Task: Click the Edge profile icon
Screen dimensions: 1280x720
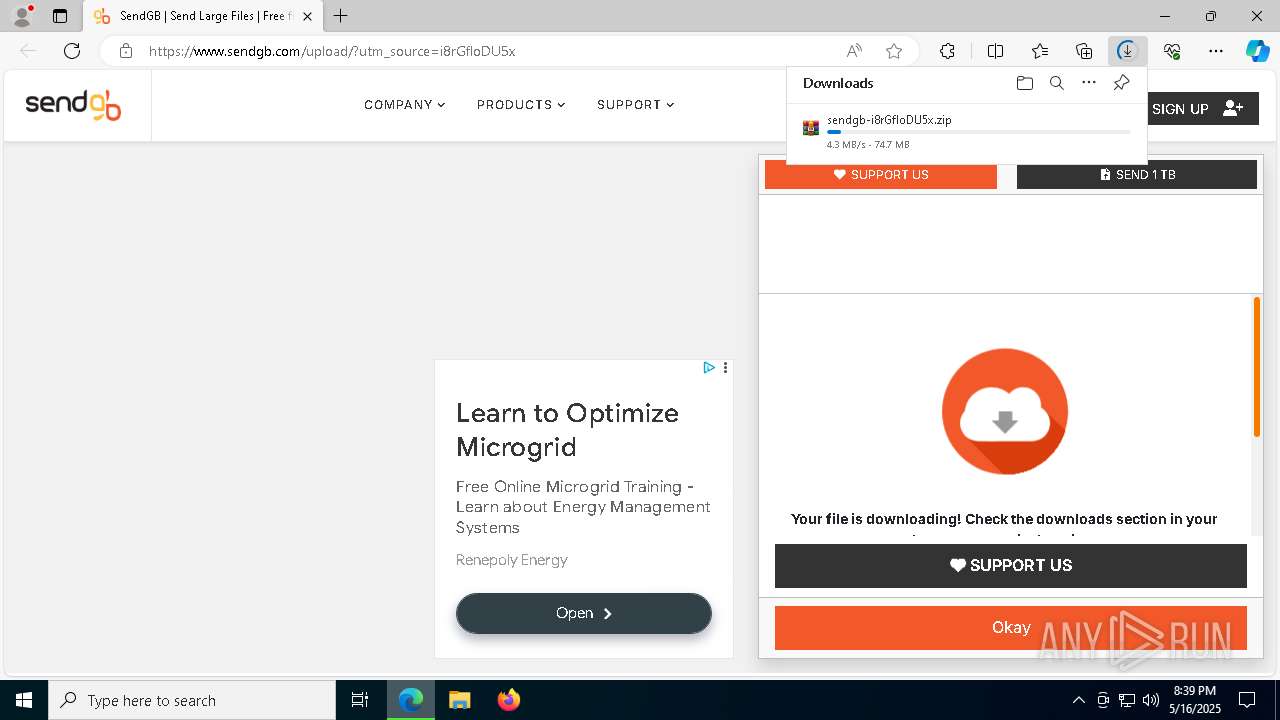Action: point(21,16)
